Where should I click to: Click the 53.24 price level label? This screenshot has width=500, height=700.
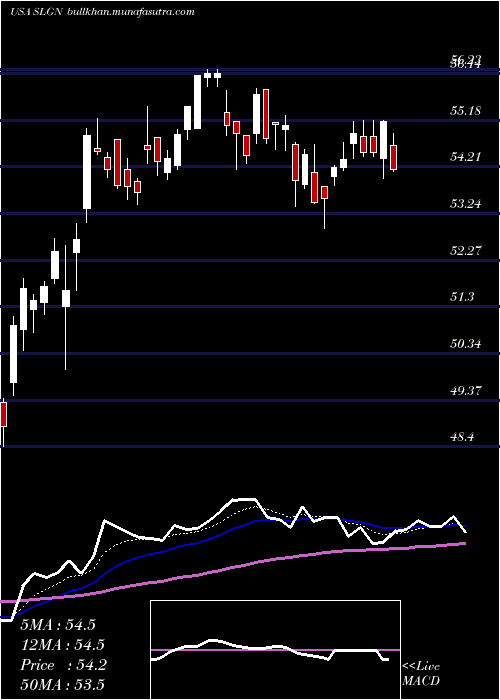[x=466, y=204]
